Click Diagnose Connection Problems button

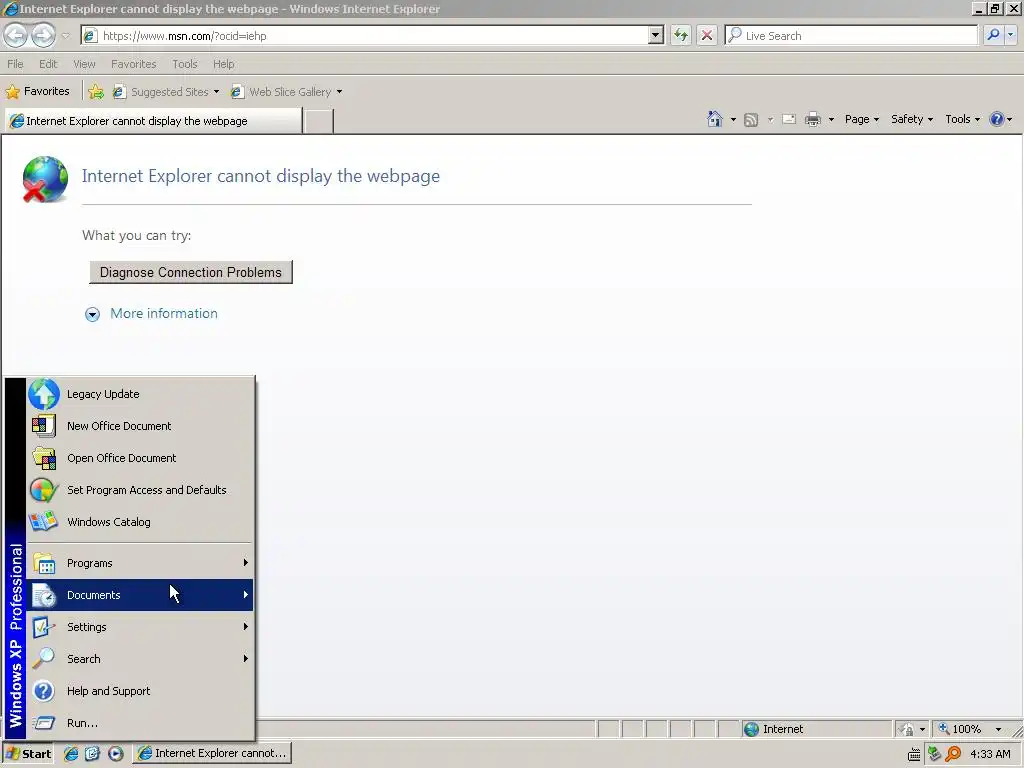pyautogui.click(x=191, y=272)
